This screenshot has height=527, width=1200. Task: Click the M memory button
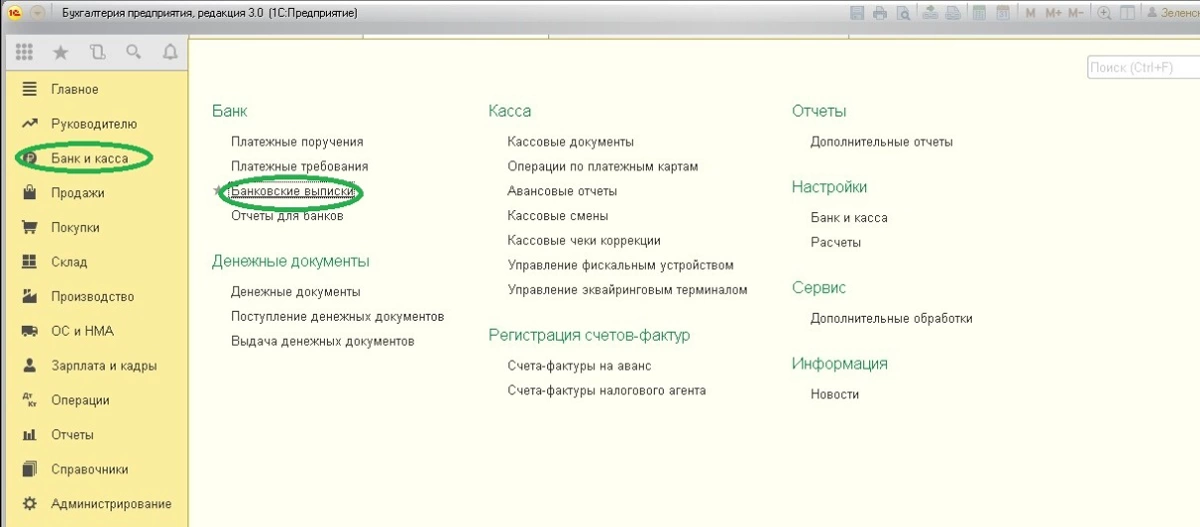pos(1031,13)
